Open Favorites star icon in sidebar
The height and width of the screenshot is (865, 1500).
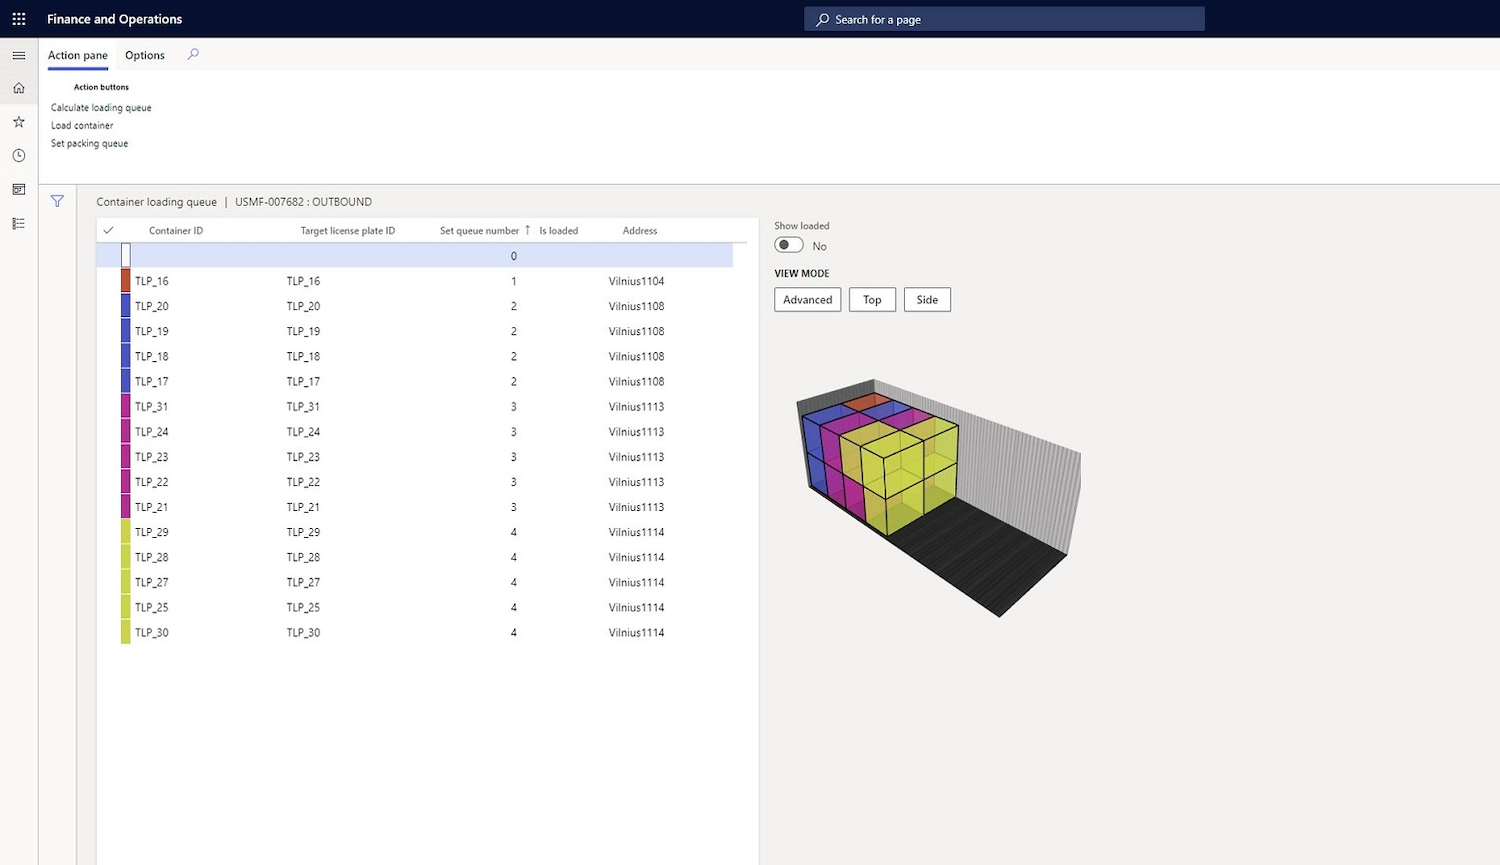[x=19, y=122]
